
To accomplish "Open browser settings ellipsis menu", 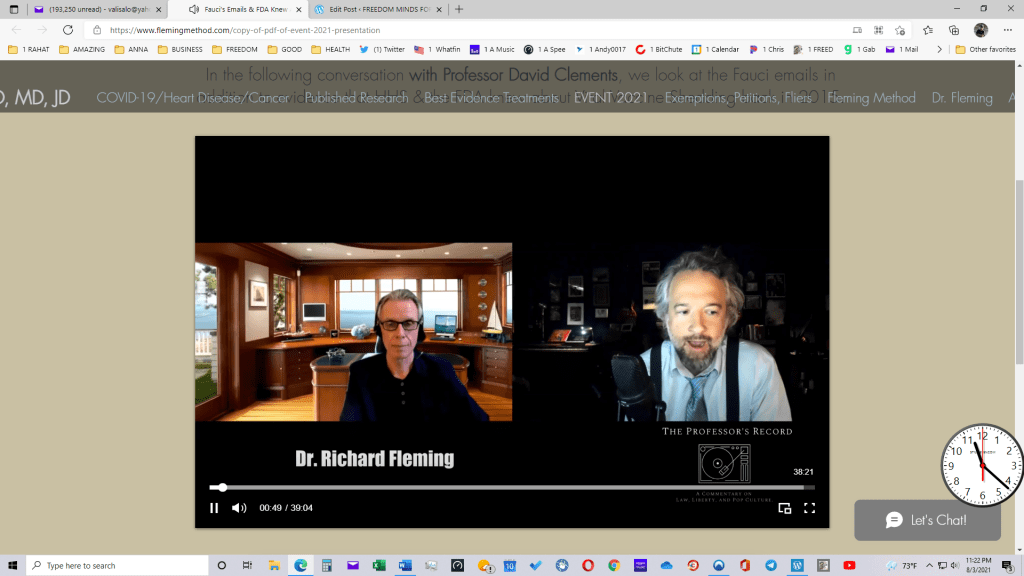I will click(1006, 30).
